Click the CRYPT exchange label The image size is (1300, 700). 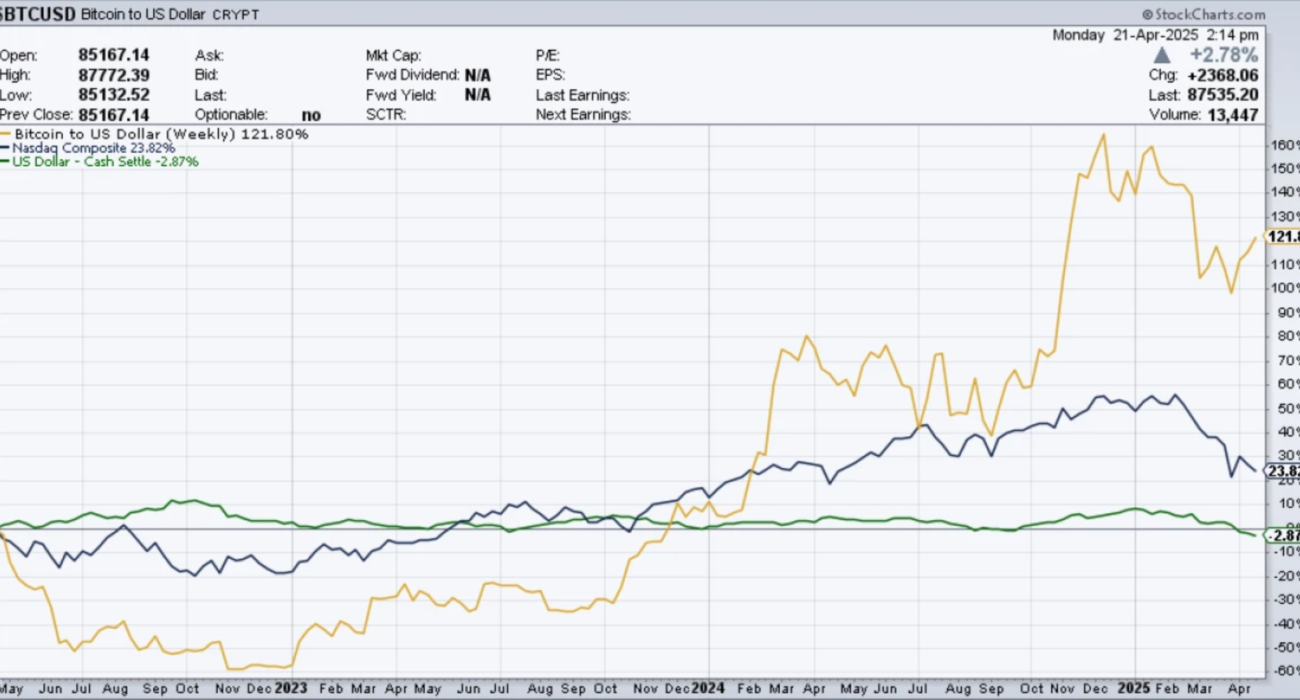click(x=236, y=15)
